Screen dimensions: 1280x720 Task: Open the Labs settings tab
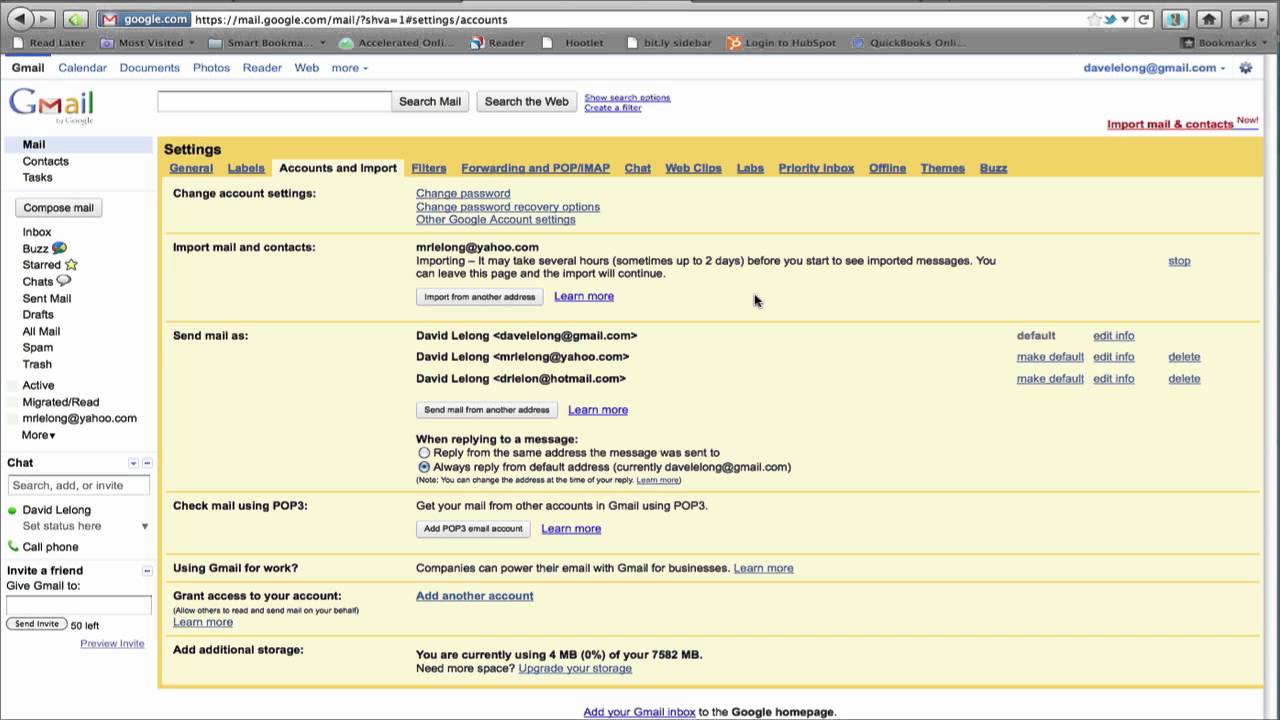750,168
